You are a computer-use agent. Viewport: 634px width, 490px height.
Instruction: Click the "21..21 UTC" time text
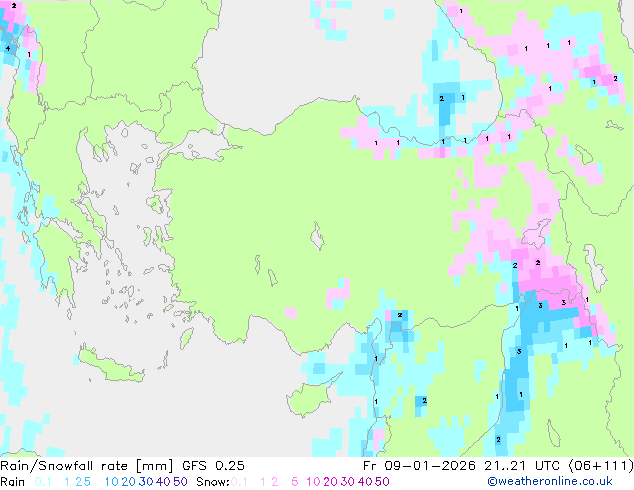522,466
